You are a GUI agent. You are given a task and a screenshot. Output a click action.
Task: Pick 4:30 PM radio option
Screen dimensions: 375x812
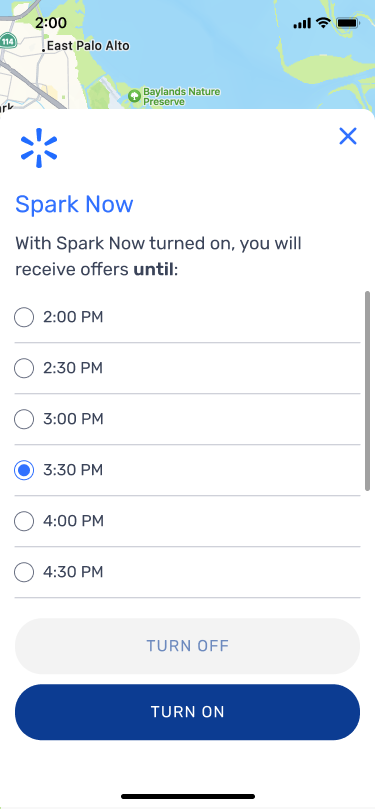pos(187,572)
